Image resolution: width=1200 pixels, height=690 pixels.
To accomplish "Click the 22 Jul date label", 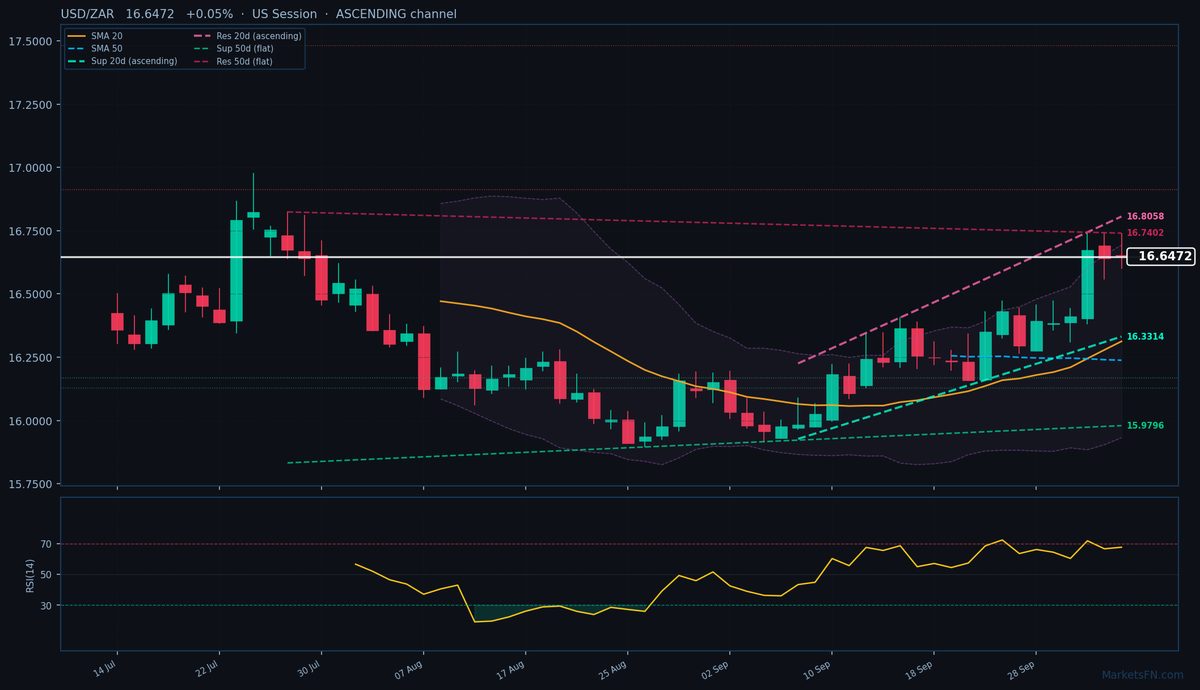I will tap(207, 667).
